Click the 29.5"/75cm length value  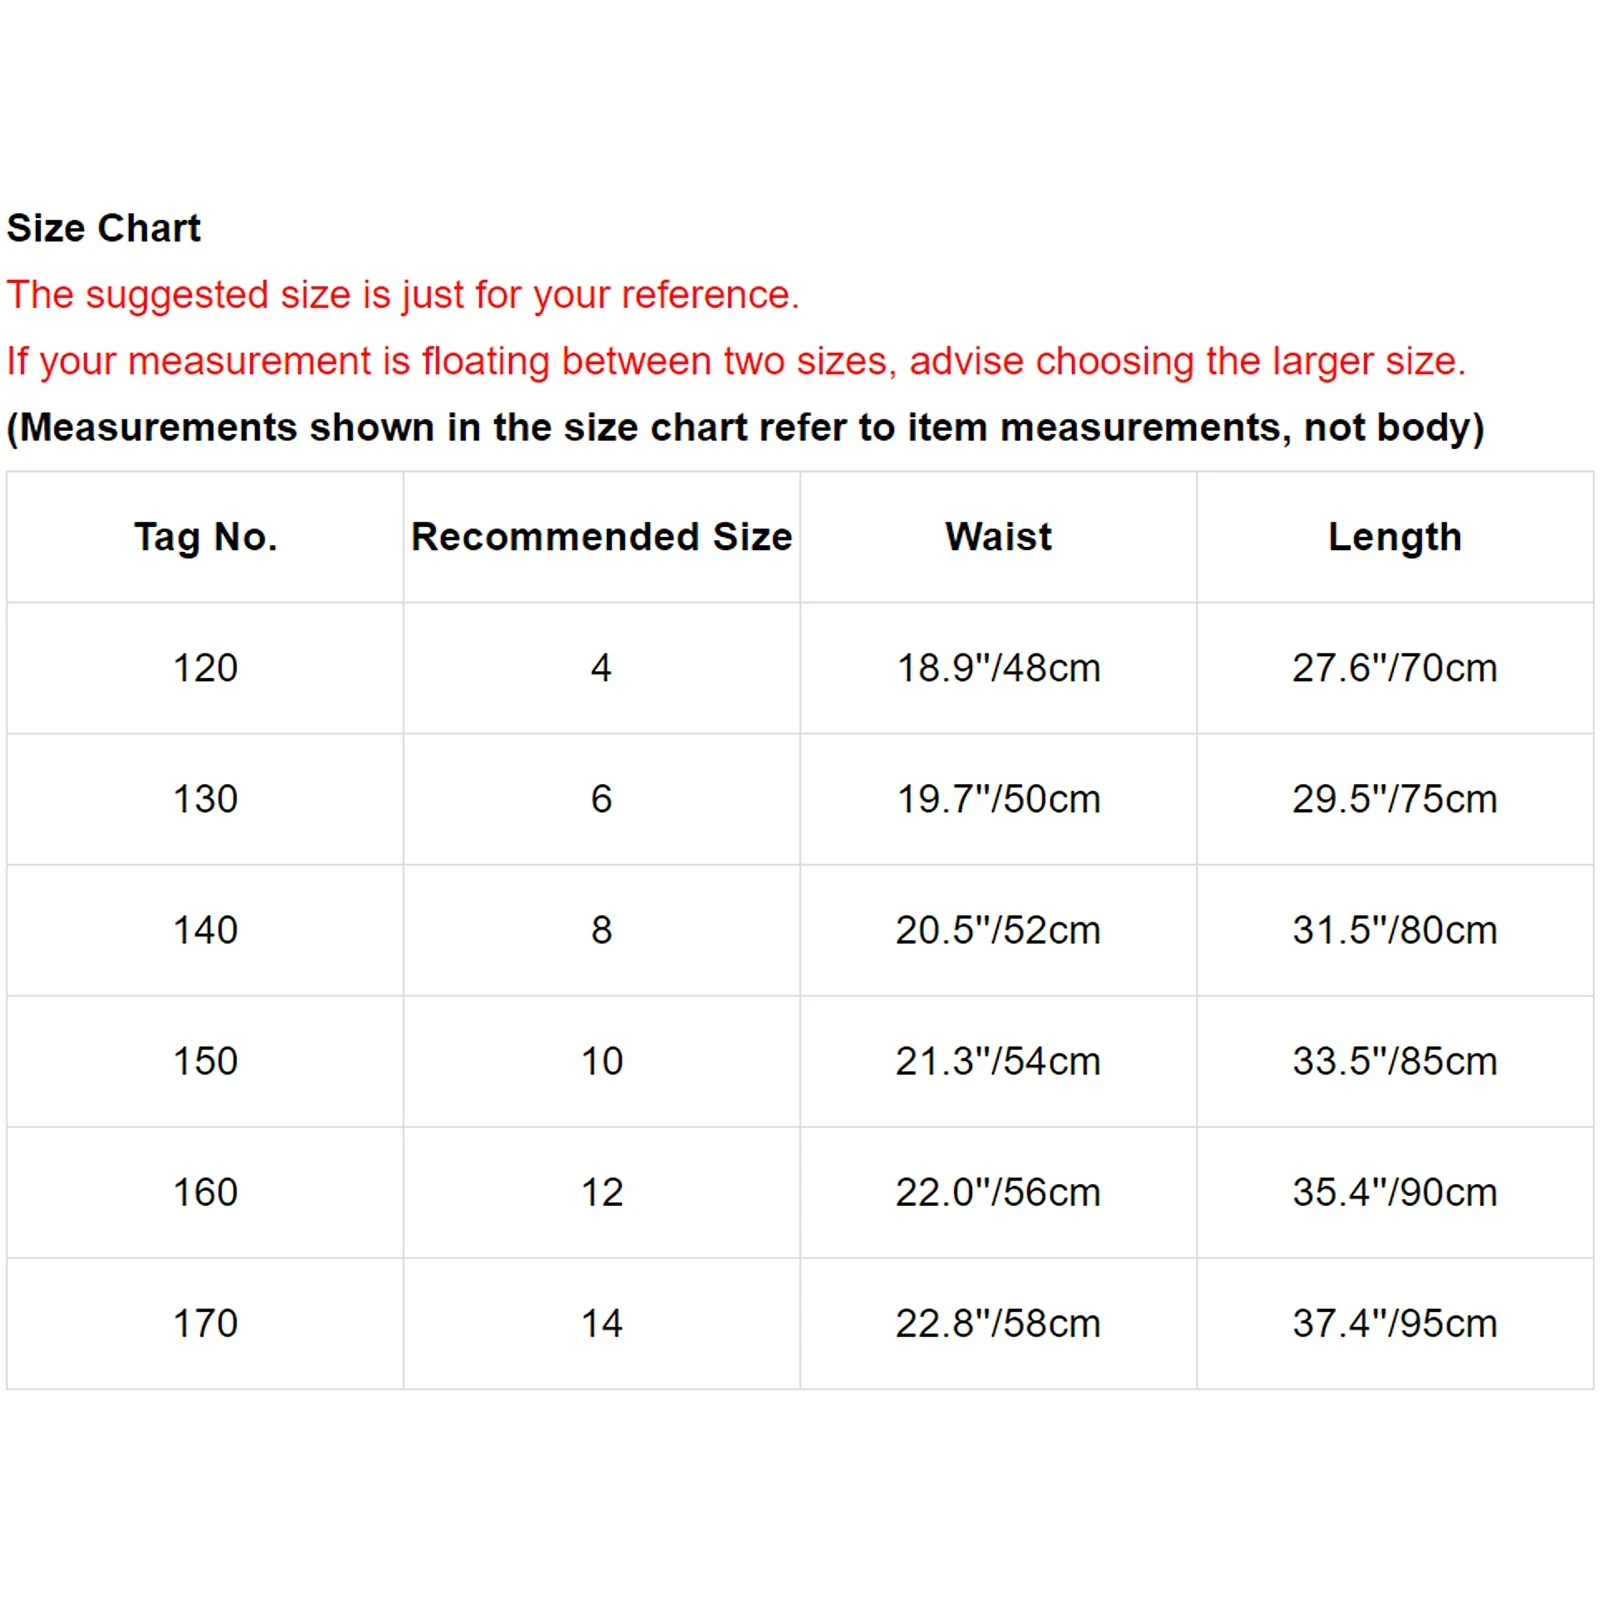click(x=1394, y=799)
